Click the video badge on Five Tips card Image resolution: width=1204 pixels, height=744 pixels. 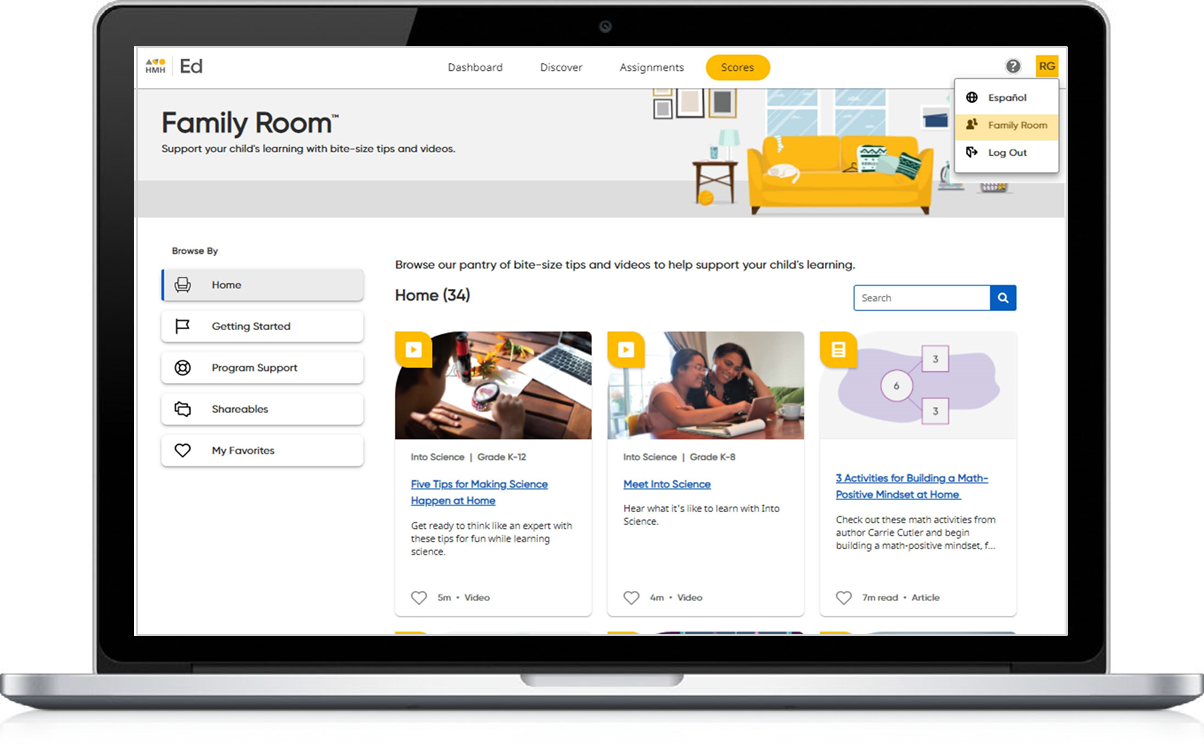click(x=413, y=350)
